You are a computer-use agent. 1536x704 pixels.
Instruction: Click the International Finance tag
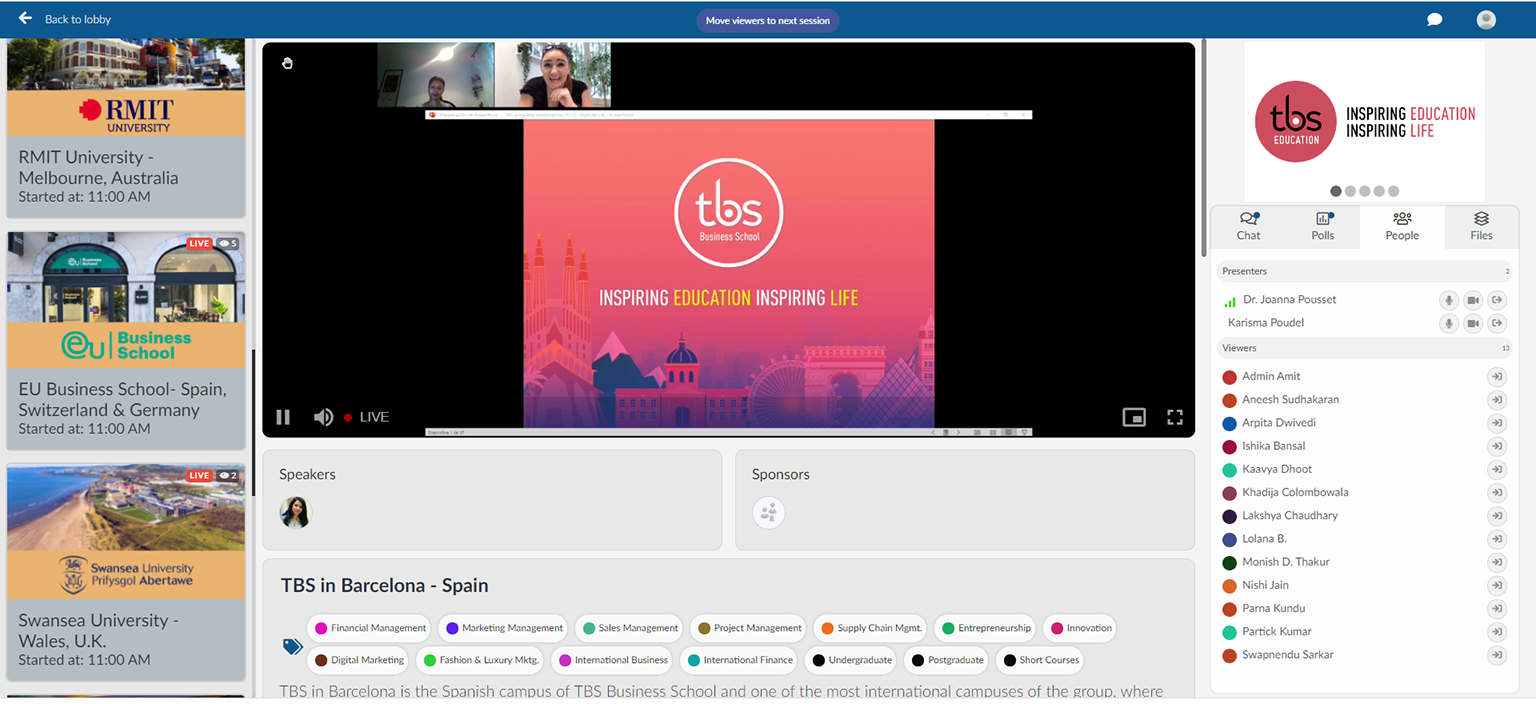point(738,660)
